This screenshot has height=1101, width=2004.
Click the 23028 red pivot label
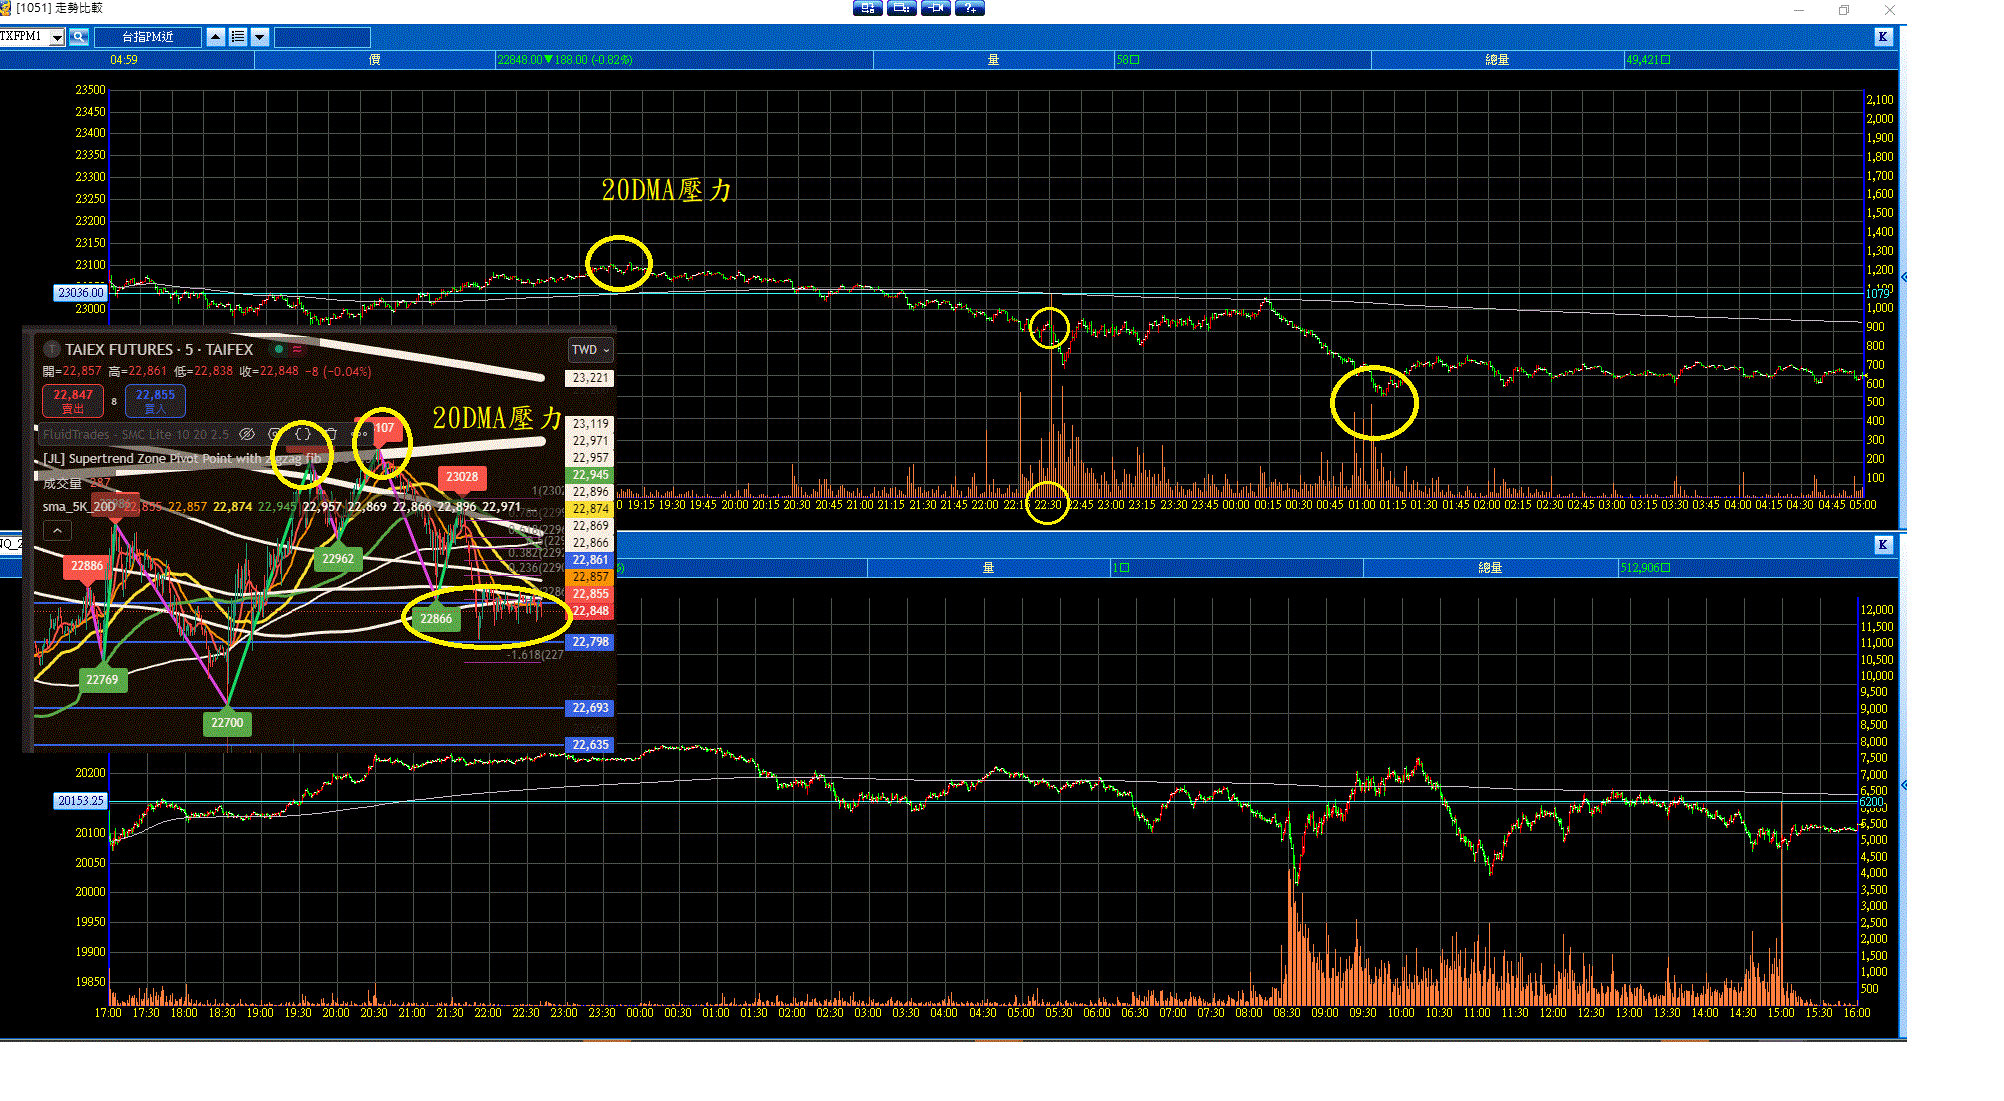point(462,477)
